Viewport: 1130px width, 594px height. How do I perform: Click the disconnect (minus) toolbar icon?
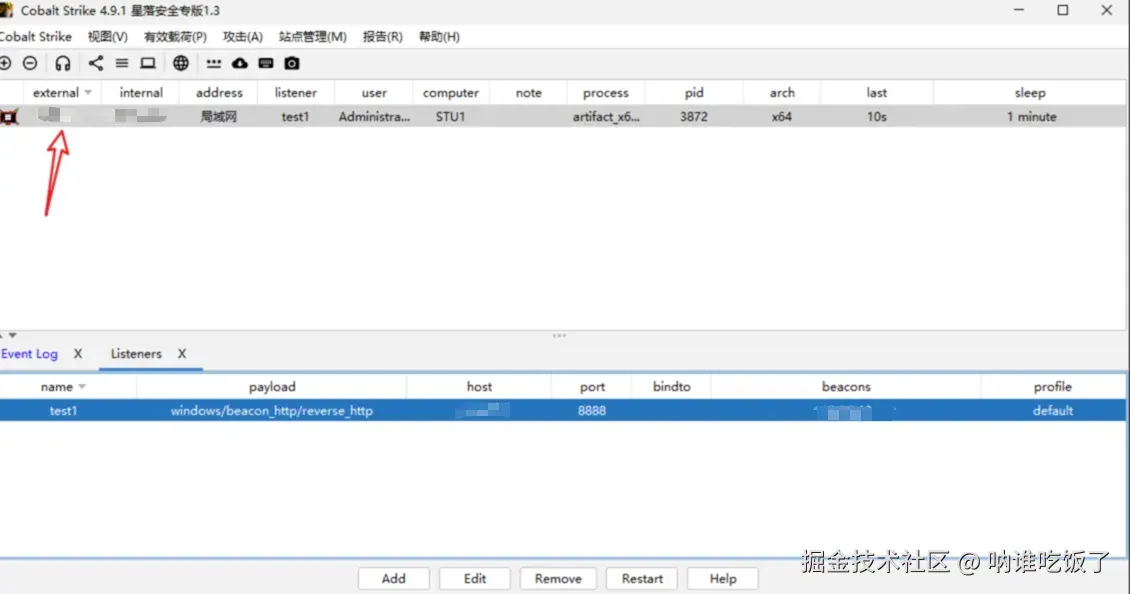[30, 63]
